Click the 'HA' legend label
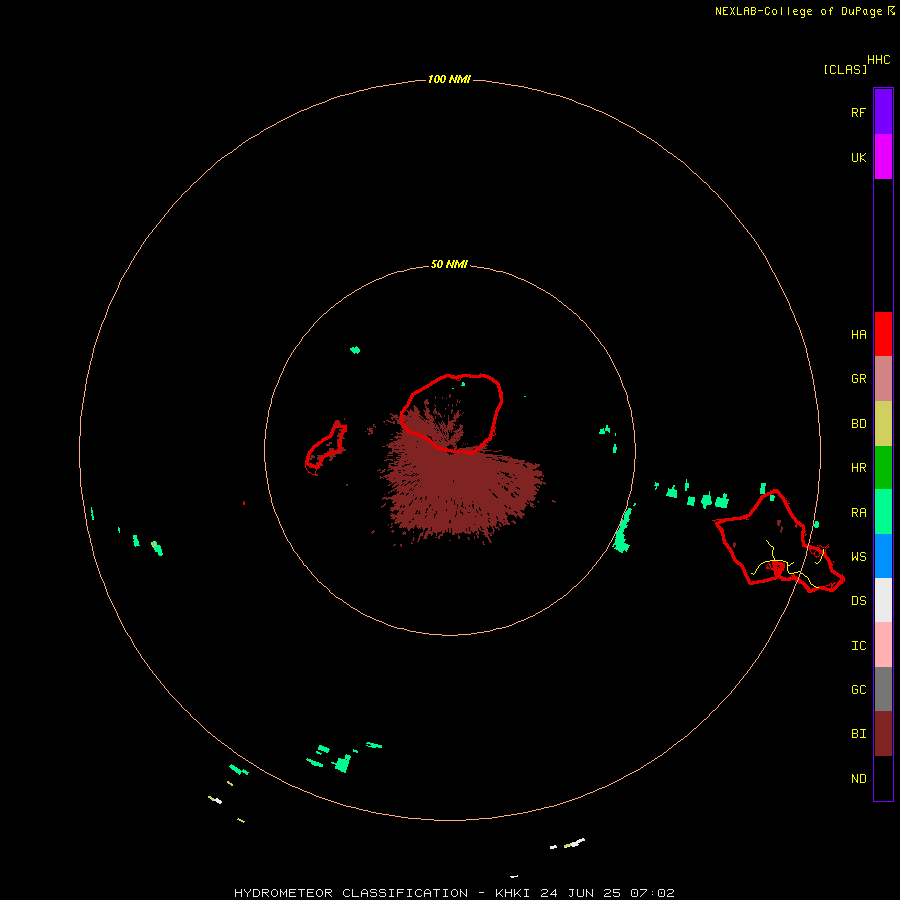This screenshot has width=900, height=900. point(858,335)
